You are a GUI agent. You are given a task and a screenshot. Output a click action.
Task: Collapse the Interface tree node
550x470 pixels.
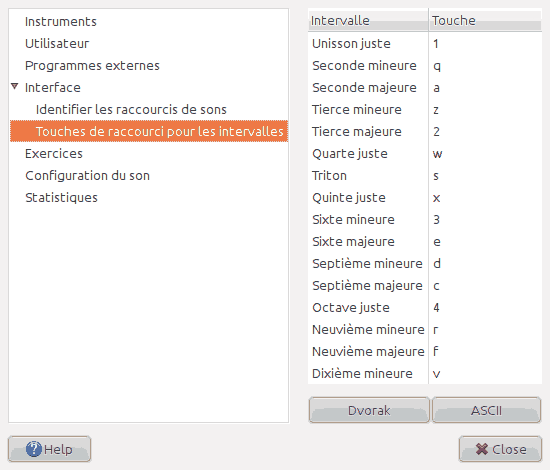point(14,86)
